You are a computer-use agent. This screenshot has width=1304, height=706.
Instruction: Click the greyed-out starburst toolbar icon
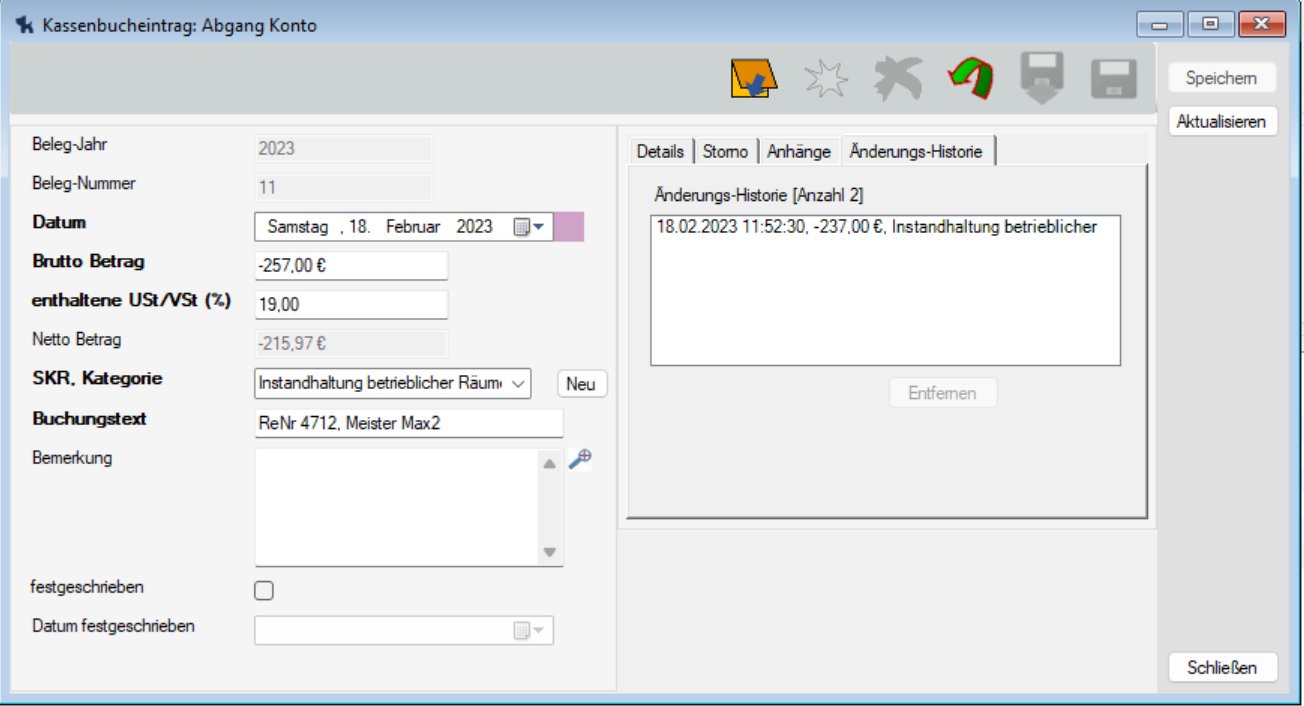tap(826, 79)
